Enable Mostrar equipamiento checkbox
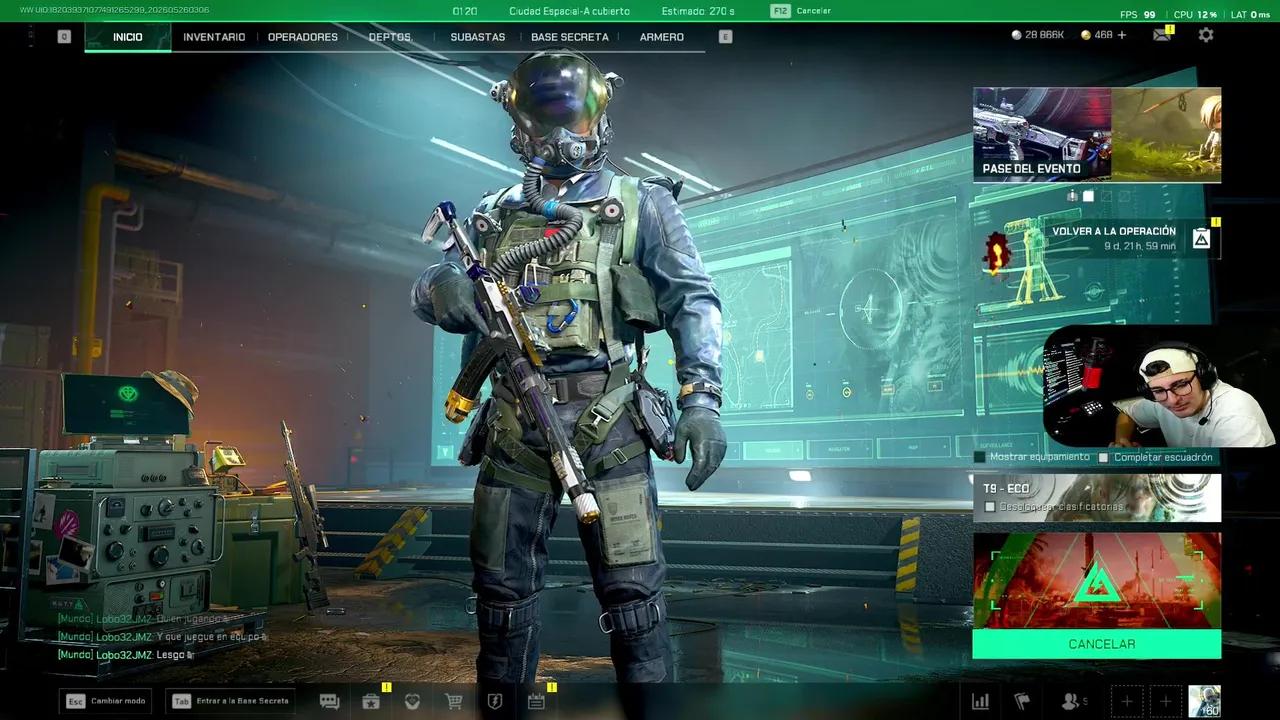This screenshot has height=720, width=1280. coord(980,457)
